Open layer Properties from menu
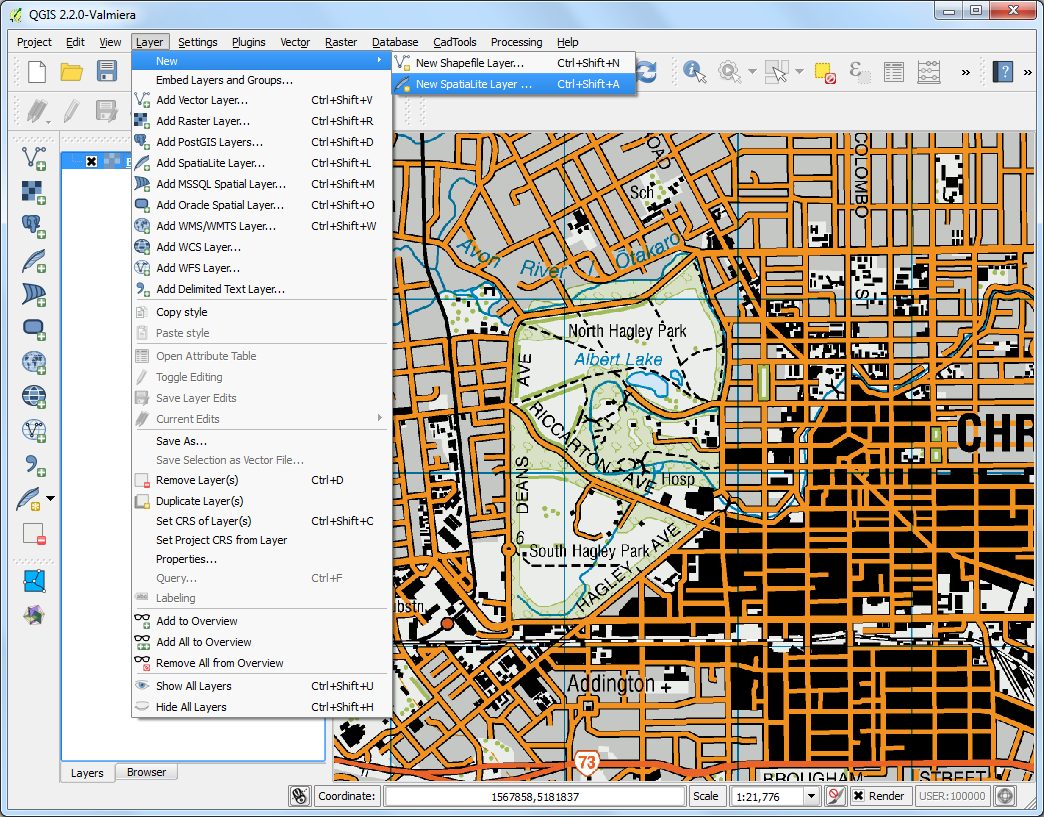This screenshot has height=817, width=1044. (x=261, y=559)
